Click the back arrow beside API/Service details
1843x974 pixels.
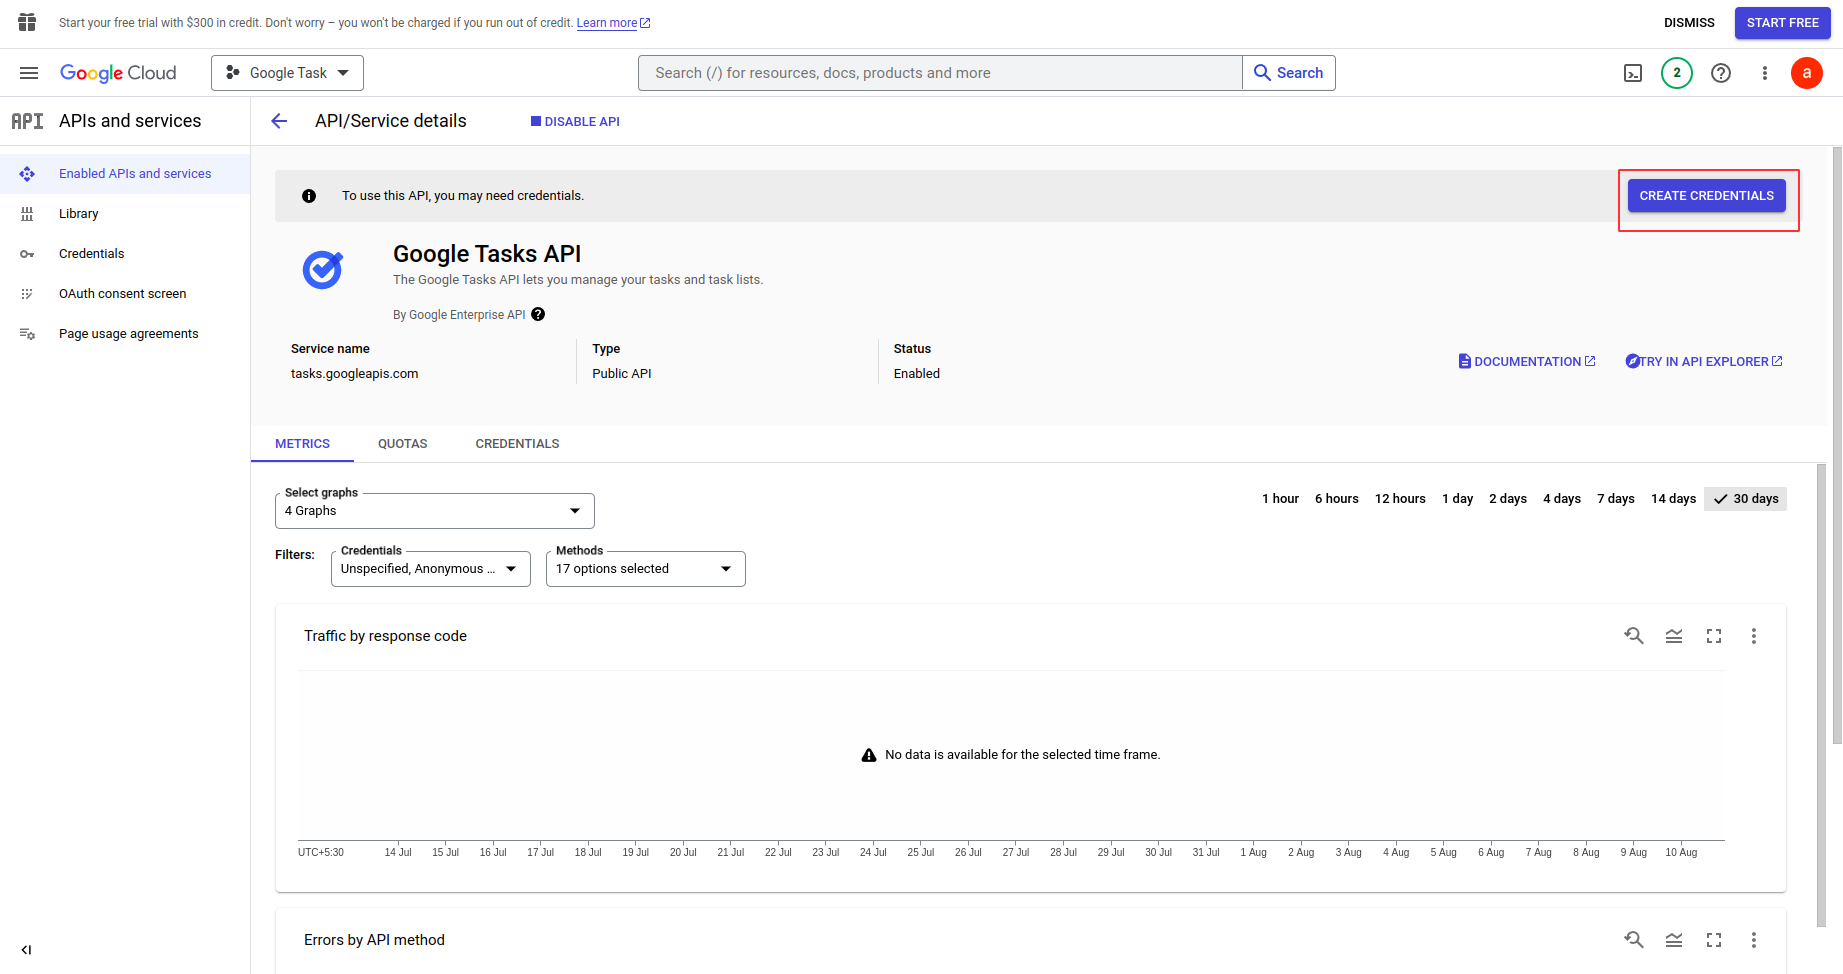pos(279,121)
